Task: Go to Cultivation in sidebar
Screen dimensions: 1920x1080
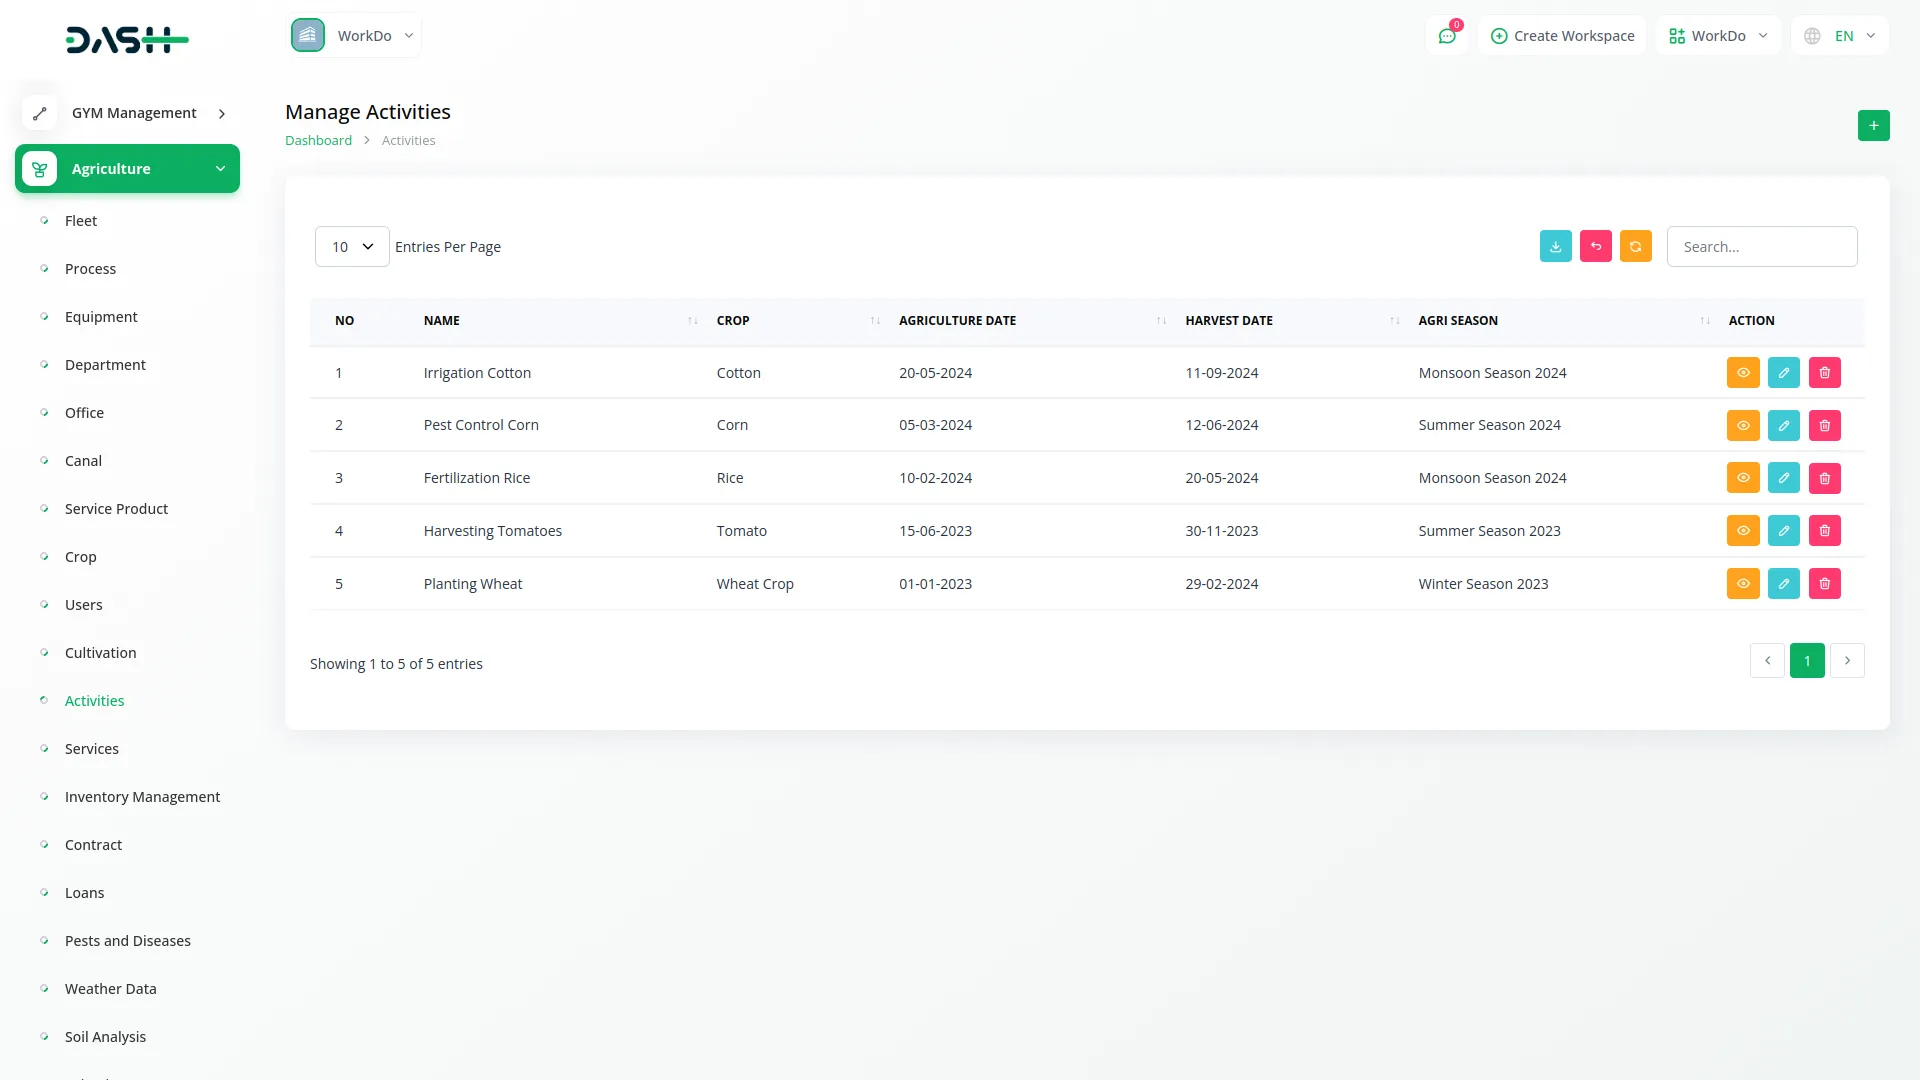Action: [x=100, y=653]
